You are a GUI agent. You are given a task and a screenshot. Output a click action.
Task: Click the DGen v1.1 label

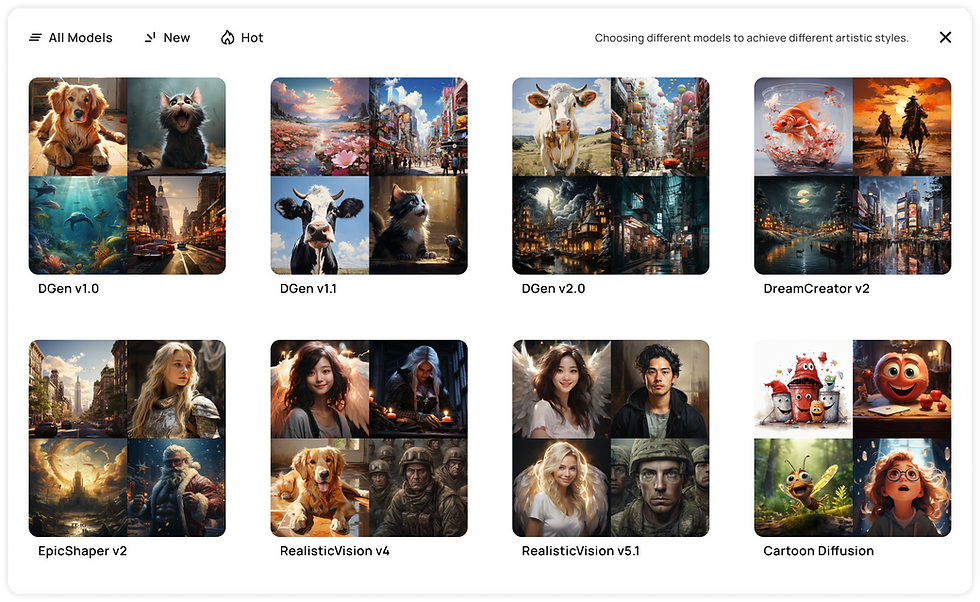308,289
